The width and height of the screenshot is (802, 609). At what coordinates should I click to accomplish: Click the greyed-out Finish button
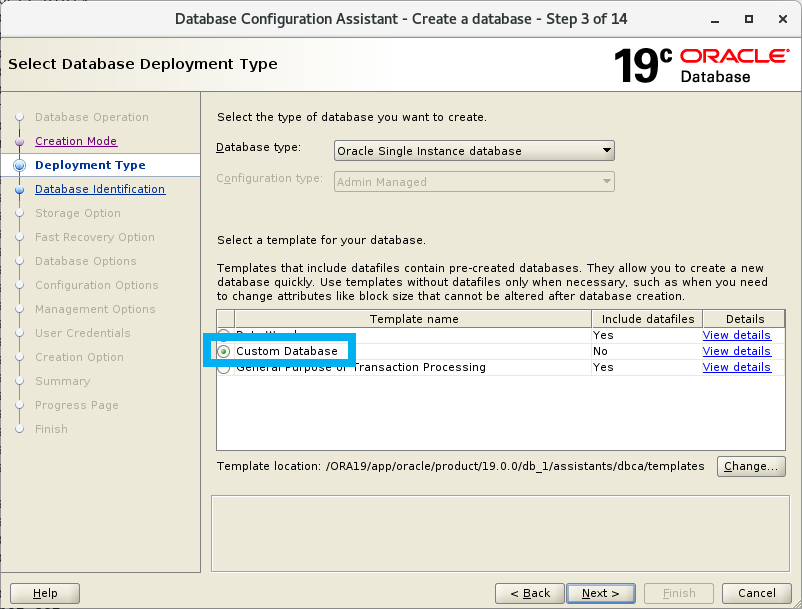pos(679,593)
